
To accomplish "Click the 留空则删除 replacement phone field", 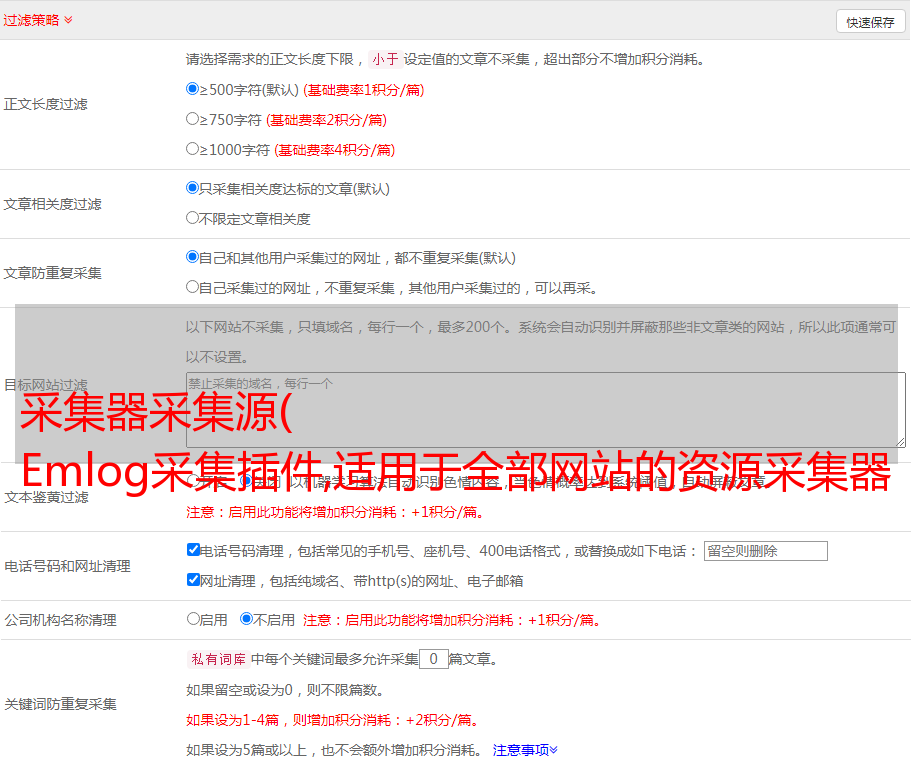I will 765,551.
